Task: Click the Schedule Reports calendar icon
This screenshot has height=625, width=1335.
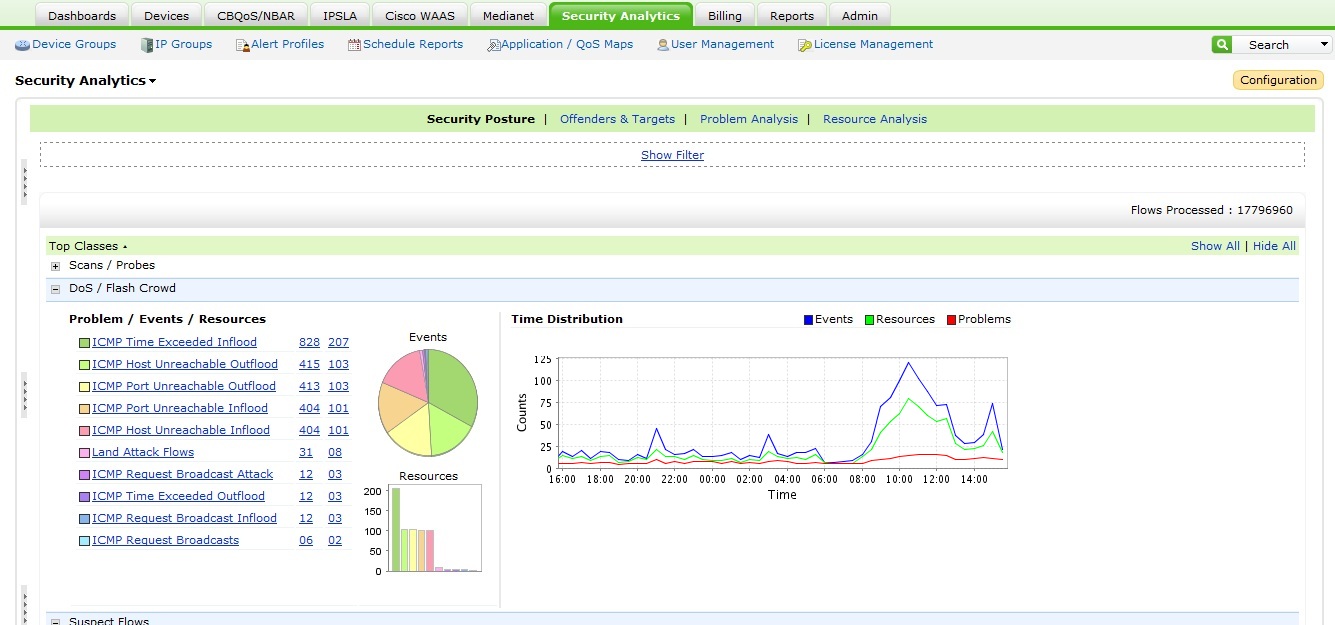Action: click(x=354, y=45)
